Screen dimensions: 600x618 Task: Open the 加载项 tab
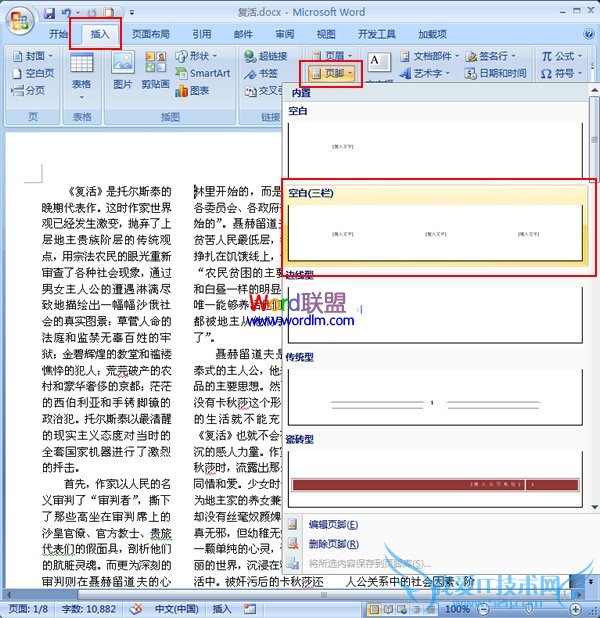(x=432, y=34)
